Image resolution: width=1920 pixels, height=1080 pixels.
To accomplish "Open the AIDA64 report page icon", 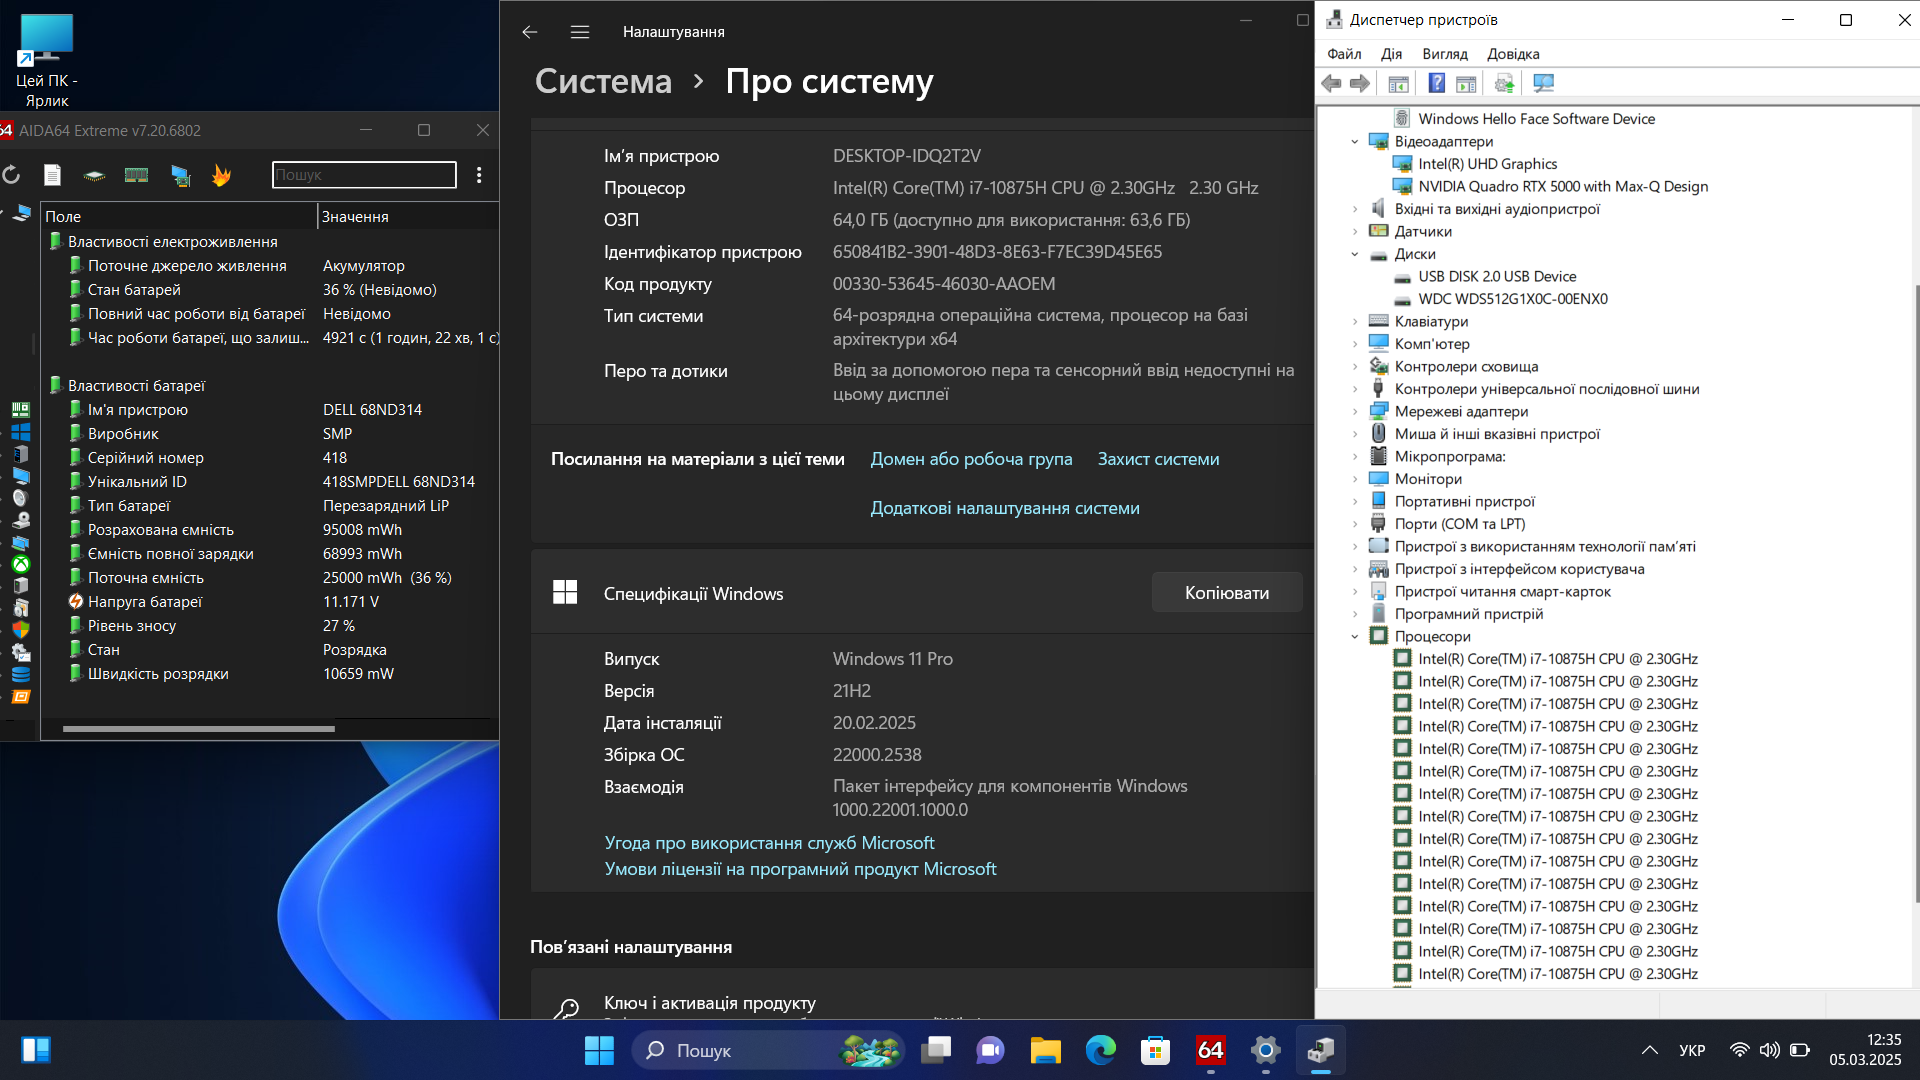I will coord(53,175).
